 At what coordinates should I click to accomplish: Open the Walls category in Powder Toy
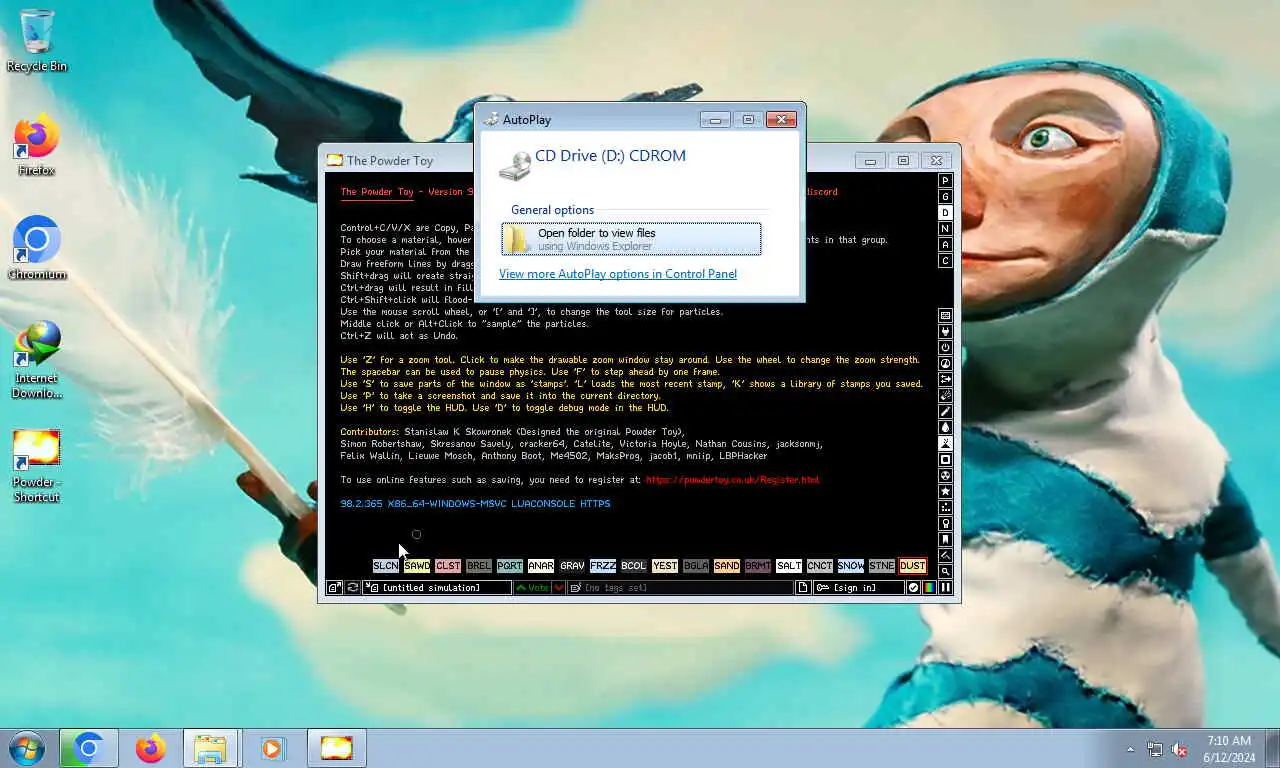pos(945,315)
